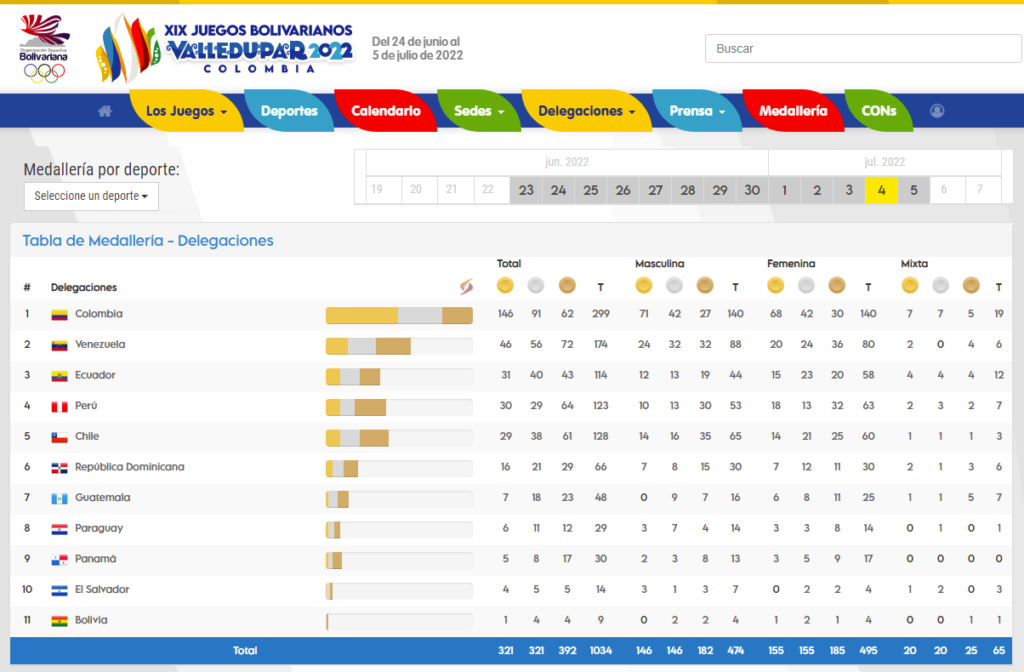Click the Paraguay flag icon
The image size is (1024, 672).
(59, 529)
